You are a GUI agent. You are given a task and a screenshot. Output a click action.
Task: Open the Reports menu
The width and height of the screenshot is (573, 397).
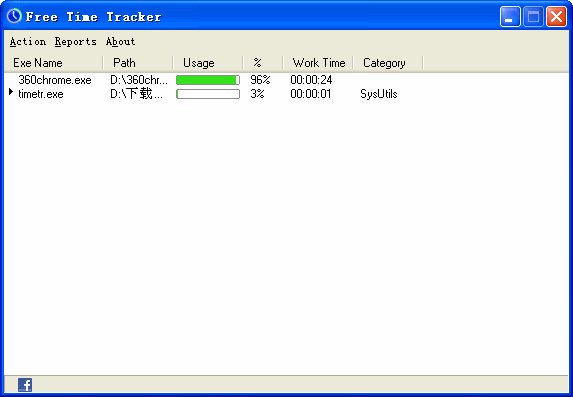[x=76, y=42]
